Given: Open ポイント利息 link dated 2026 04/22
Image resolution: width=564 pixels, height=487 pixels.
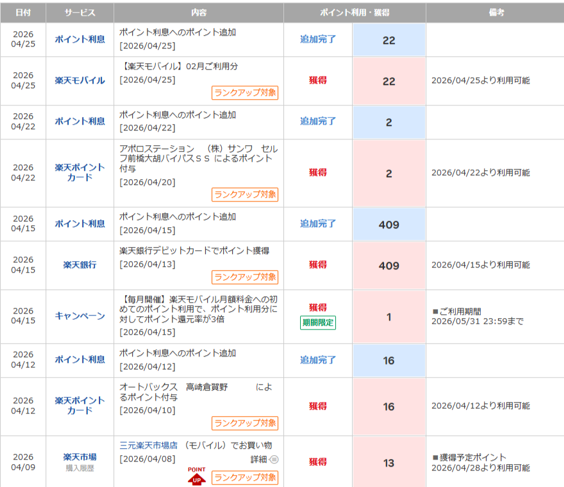Looking at the screenshot, I should (x=80, y=121).
